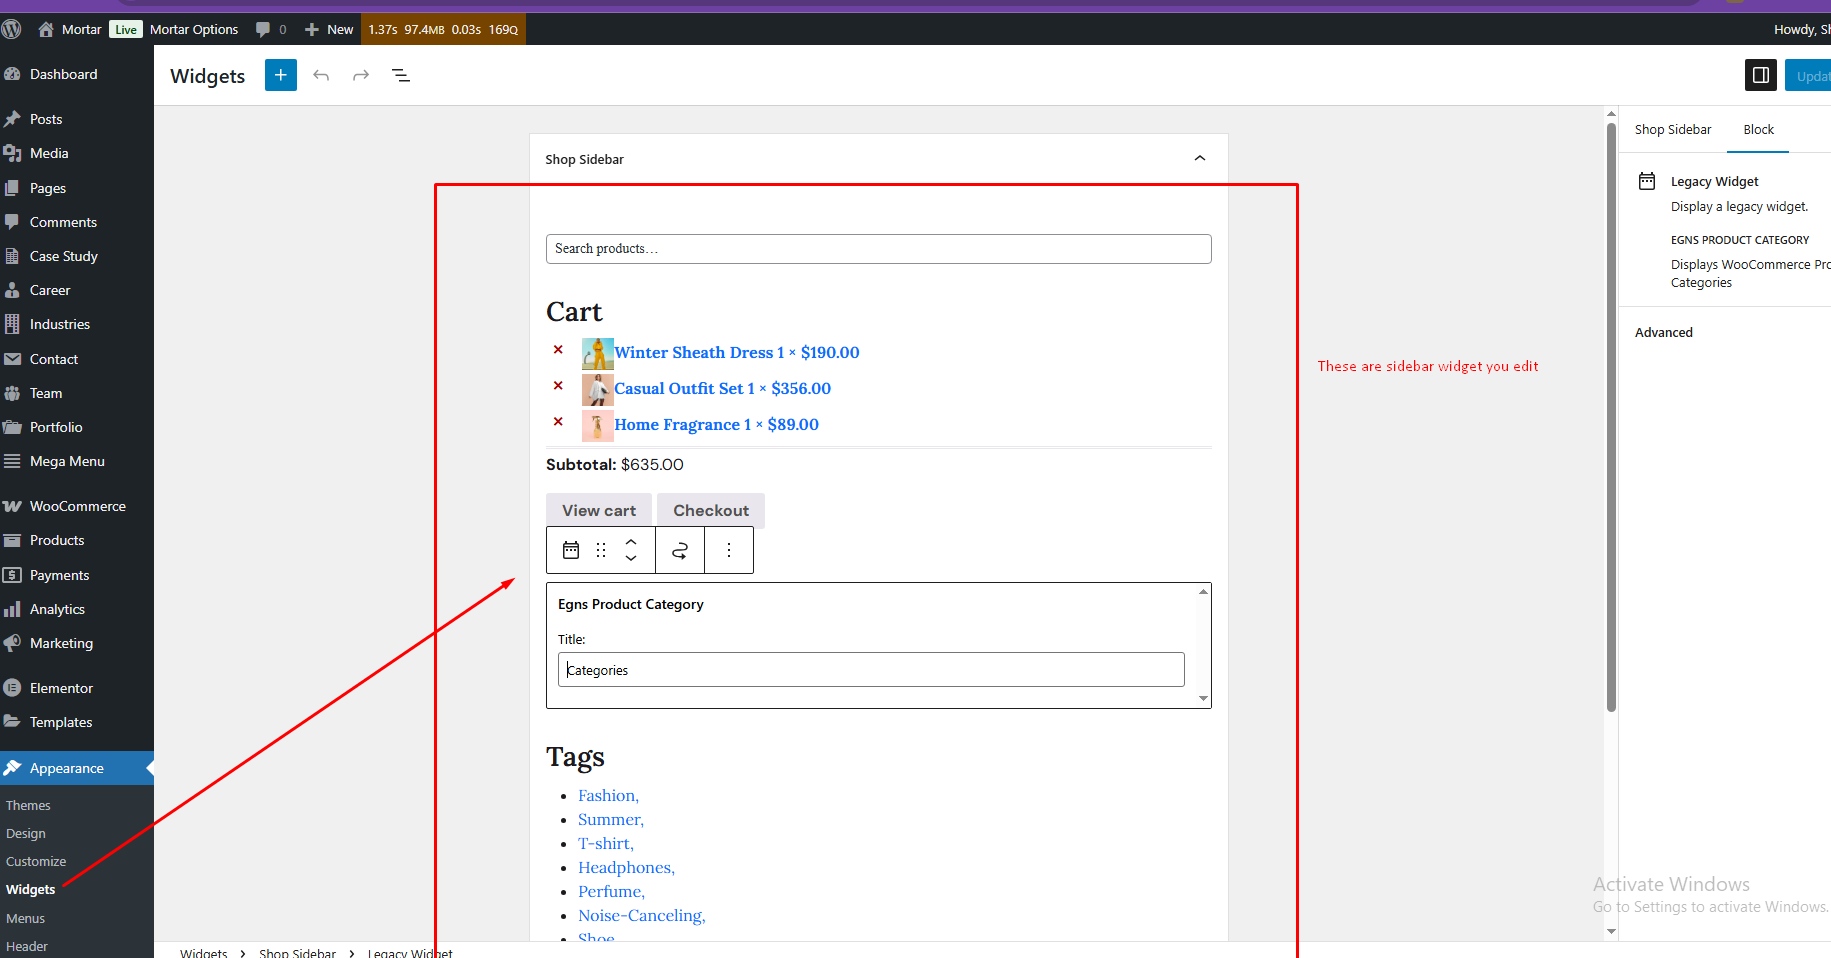Open Mortar Options in admin bar

194,29
